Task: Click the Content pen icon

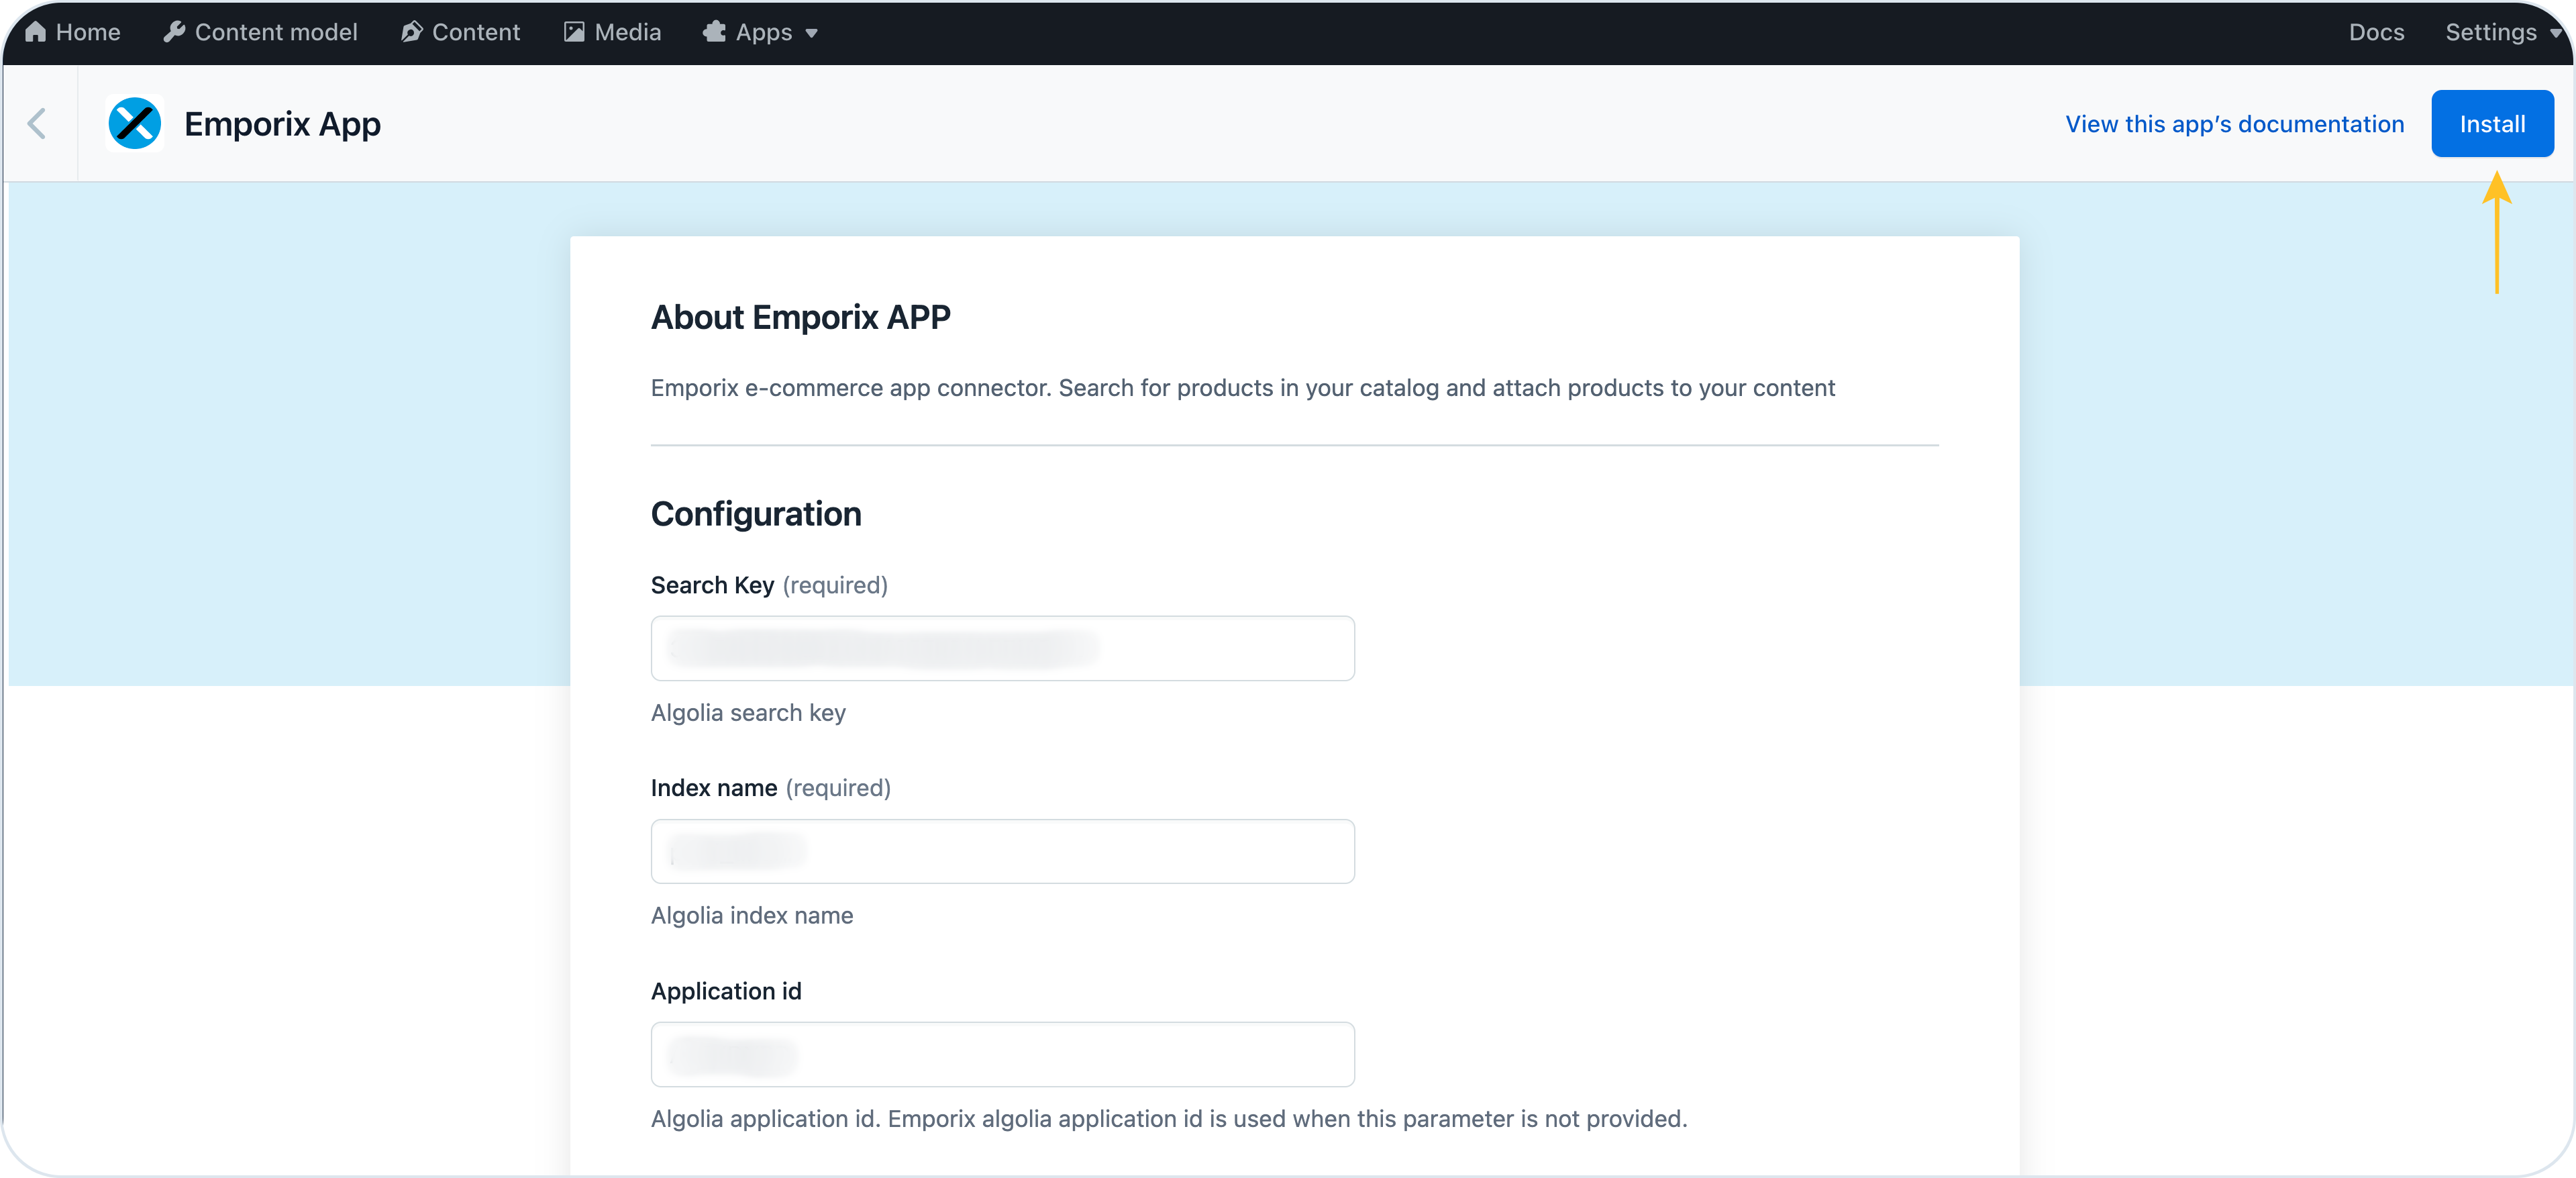Action: pos(411,32)
